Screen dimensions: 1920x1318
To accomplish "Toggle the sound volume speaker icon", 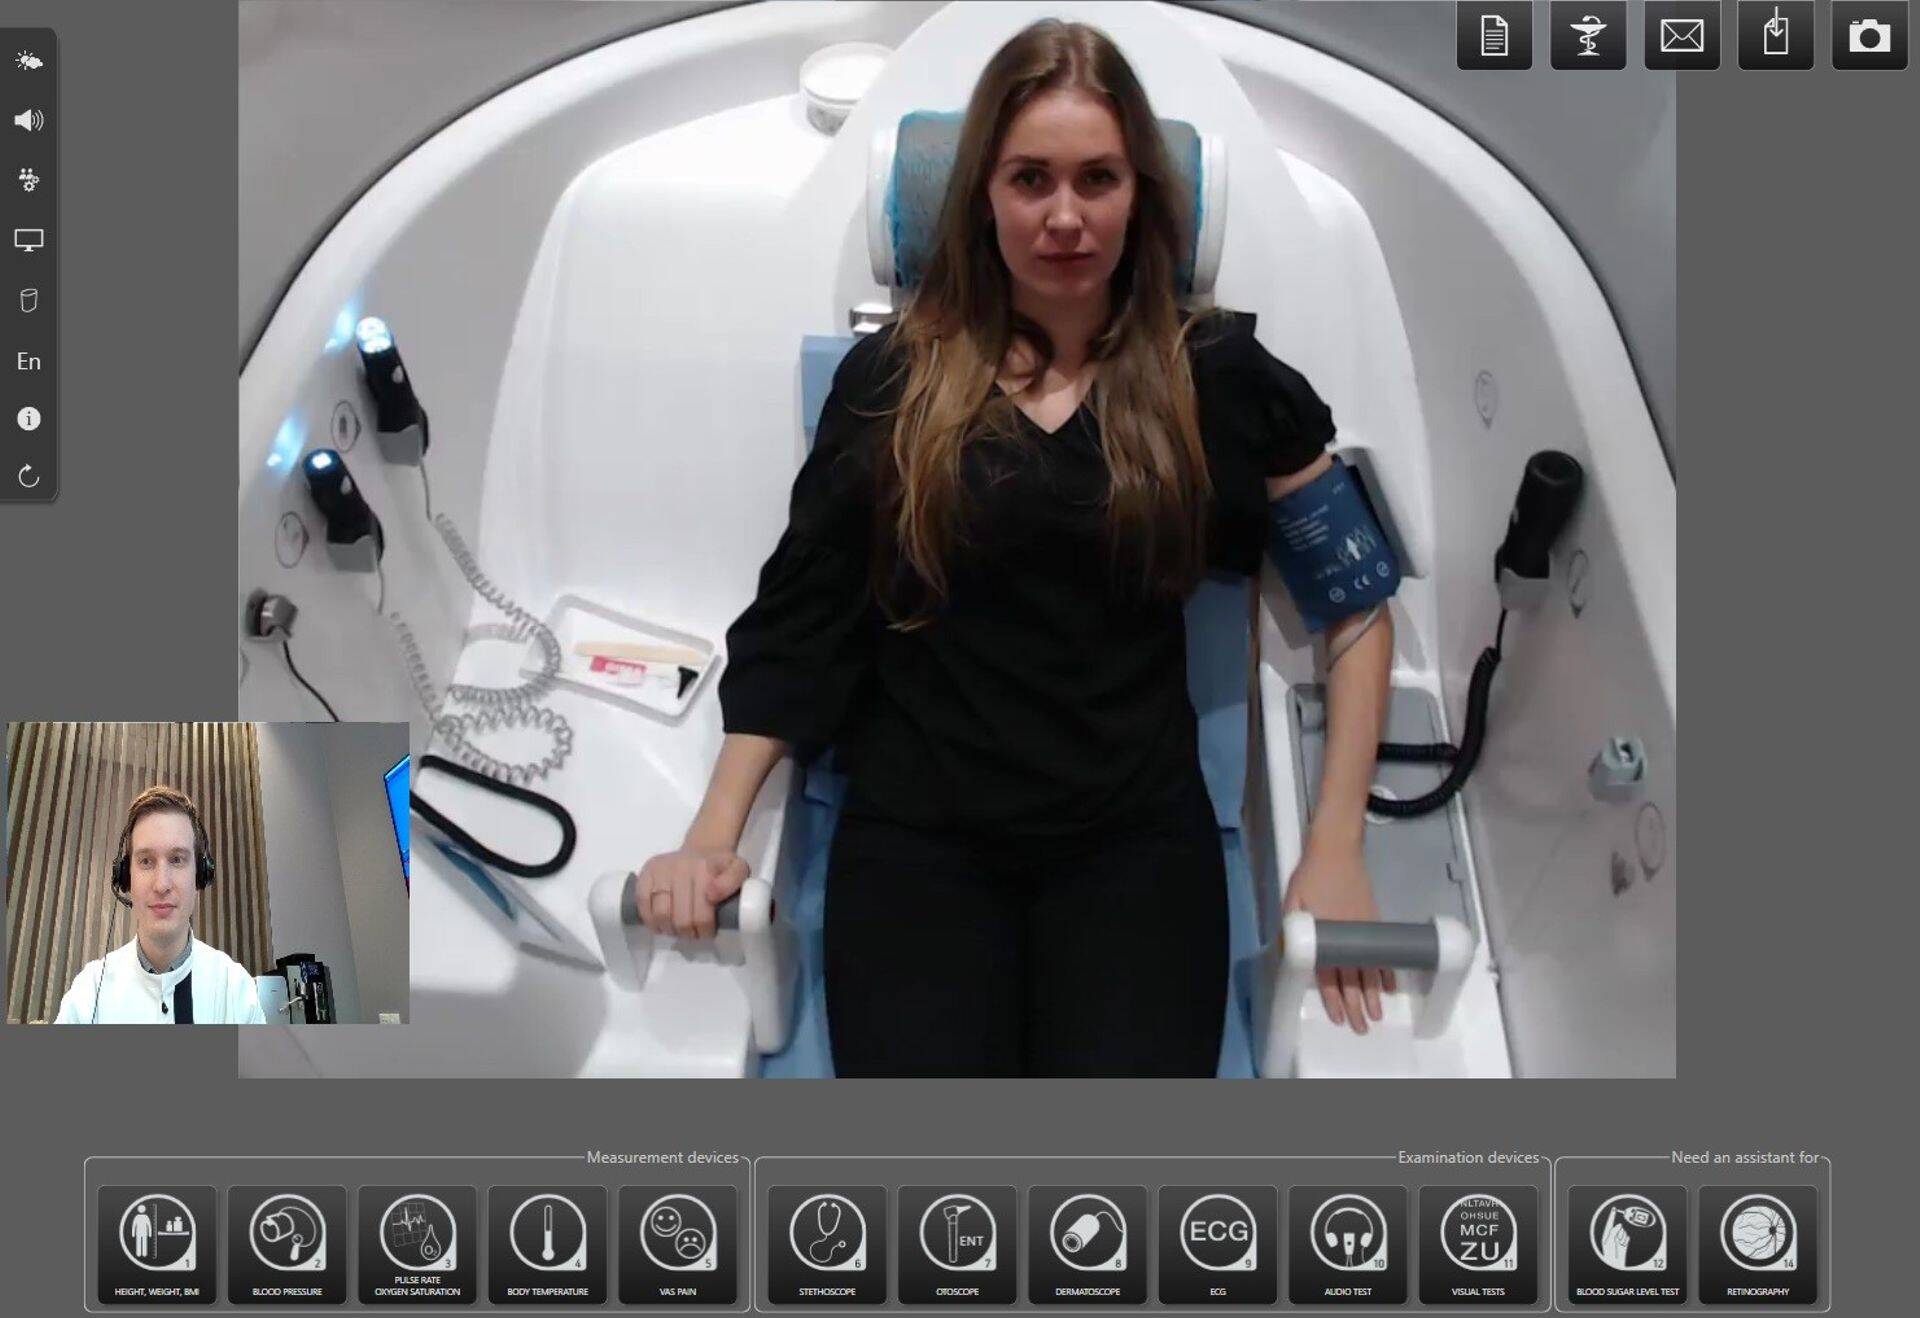I will coord(29,120).
